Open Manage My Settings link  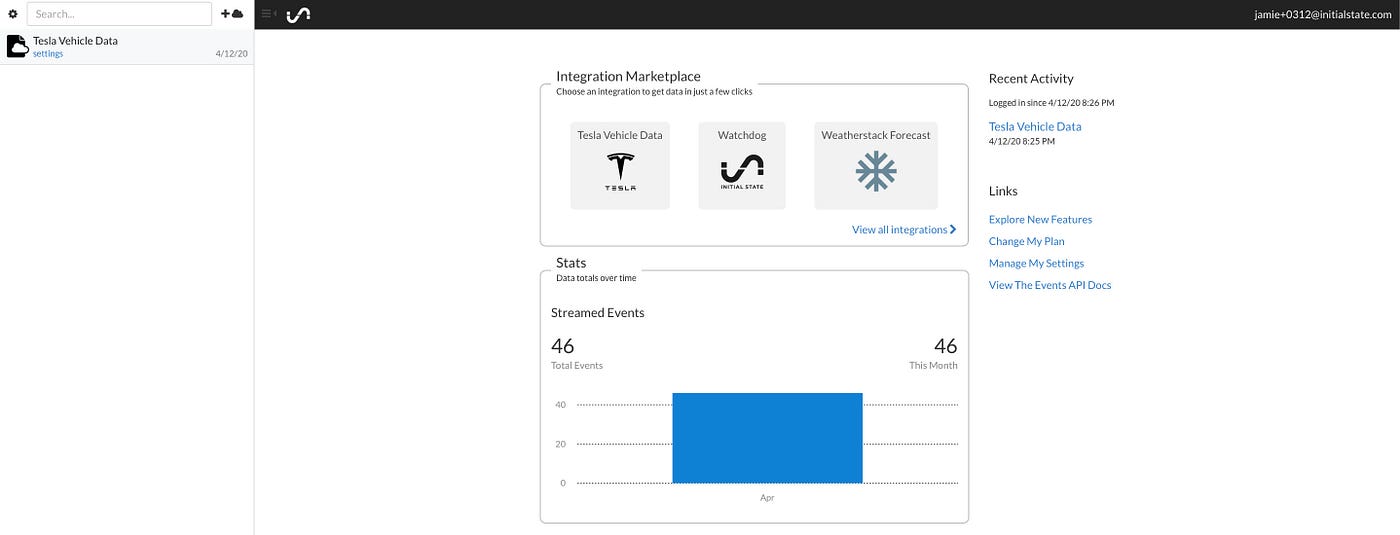(1036, 264)
